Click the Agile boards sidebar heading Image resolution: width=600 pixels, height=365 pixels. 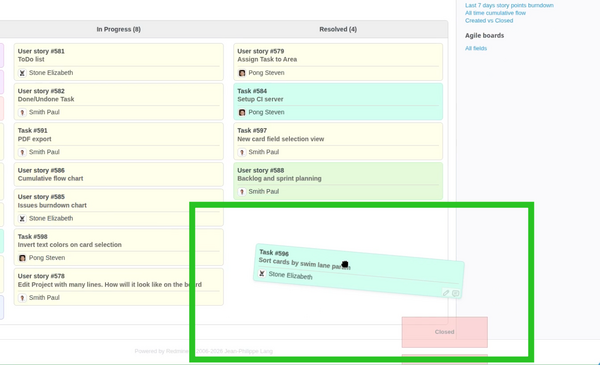[484, 36]
